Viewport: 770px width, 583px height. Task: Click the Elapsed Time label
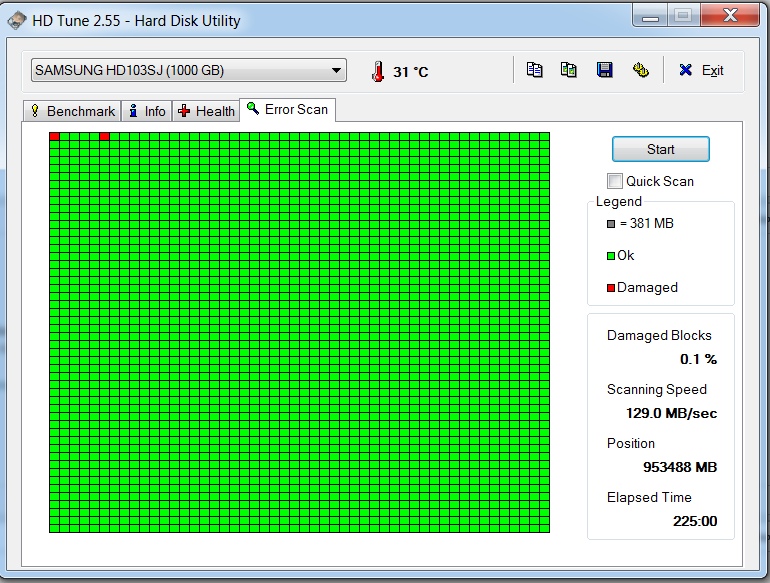tap(649, 497)
